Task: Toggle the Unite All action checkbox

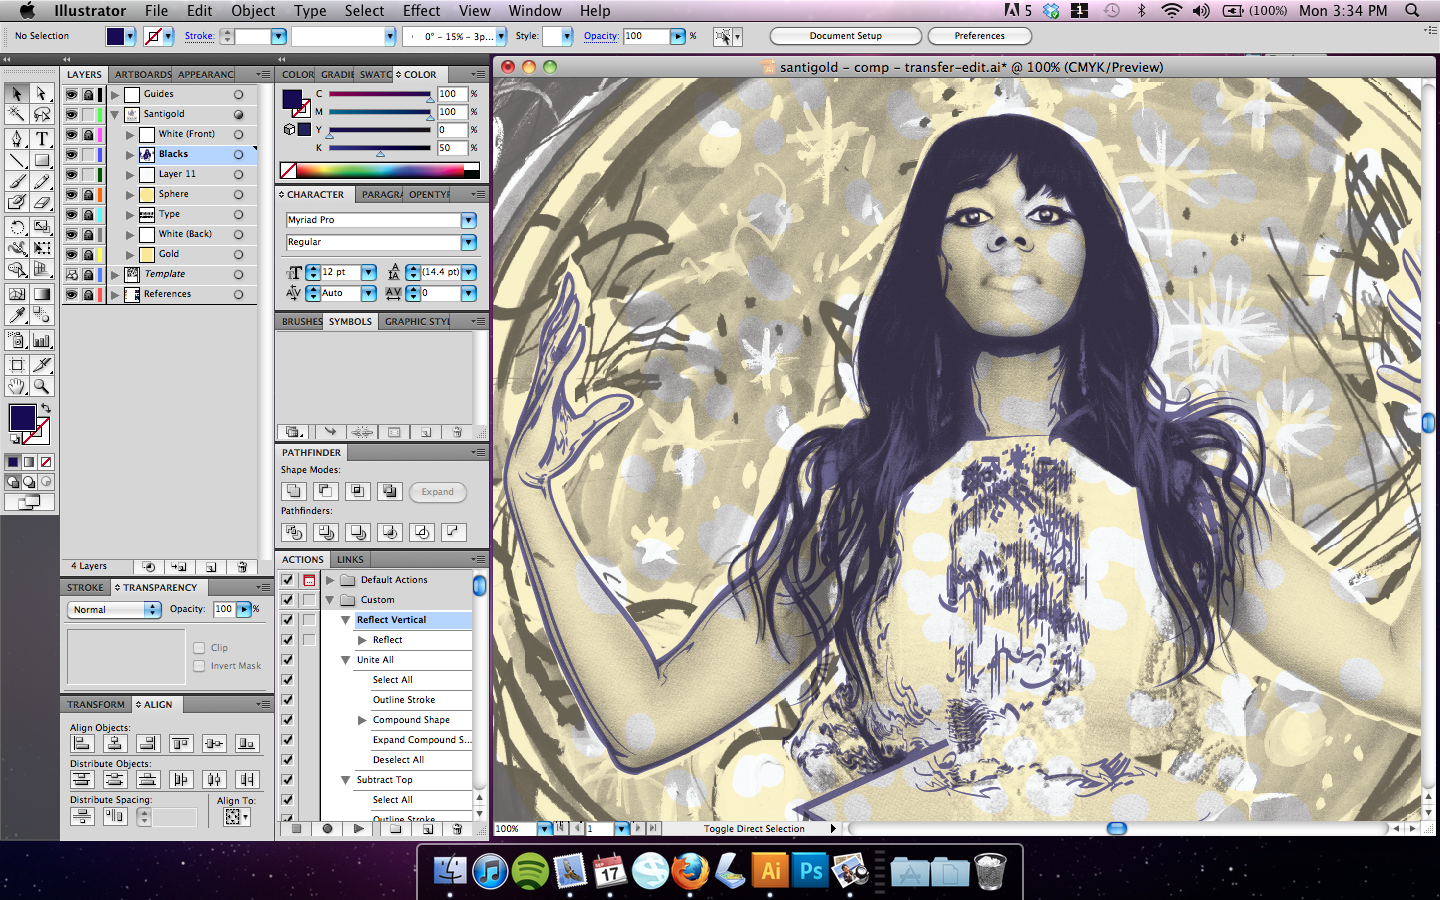Action: point(288,660)
